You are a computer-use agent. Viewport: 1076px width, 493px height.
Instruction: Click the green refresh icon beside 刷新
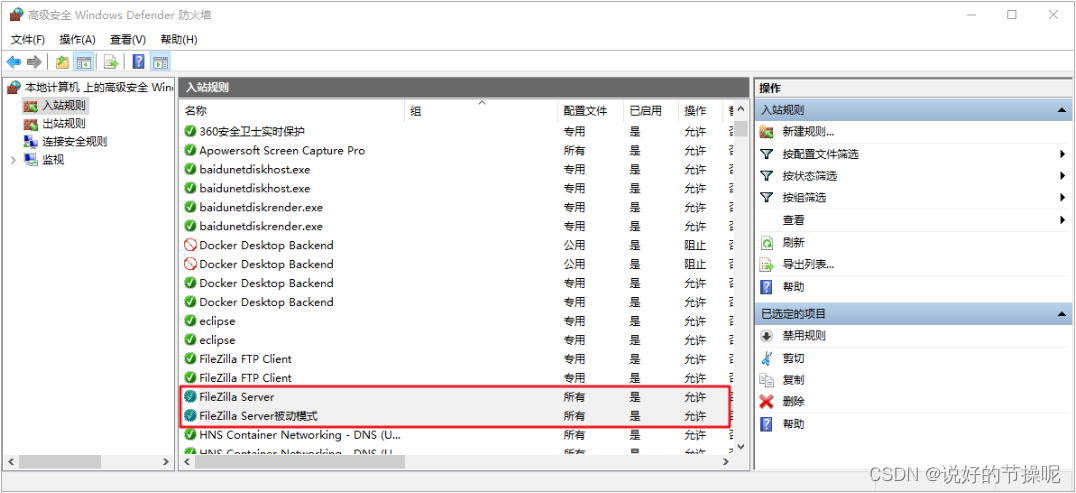pyautogui.click(x=767, y=242)
